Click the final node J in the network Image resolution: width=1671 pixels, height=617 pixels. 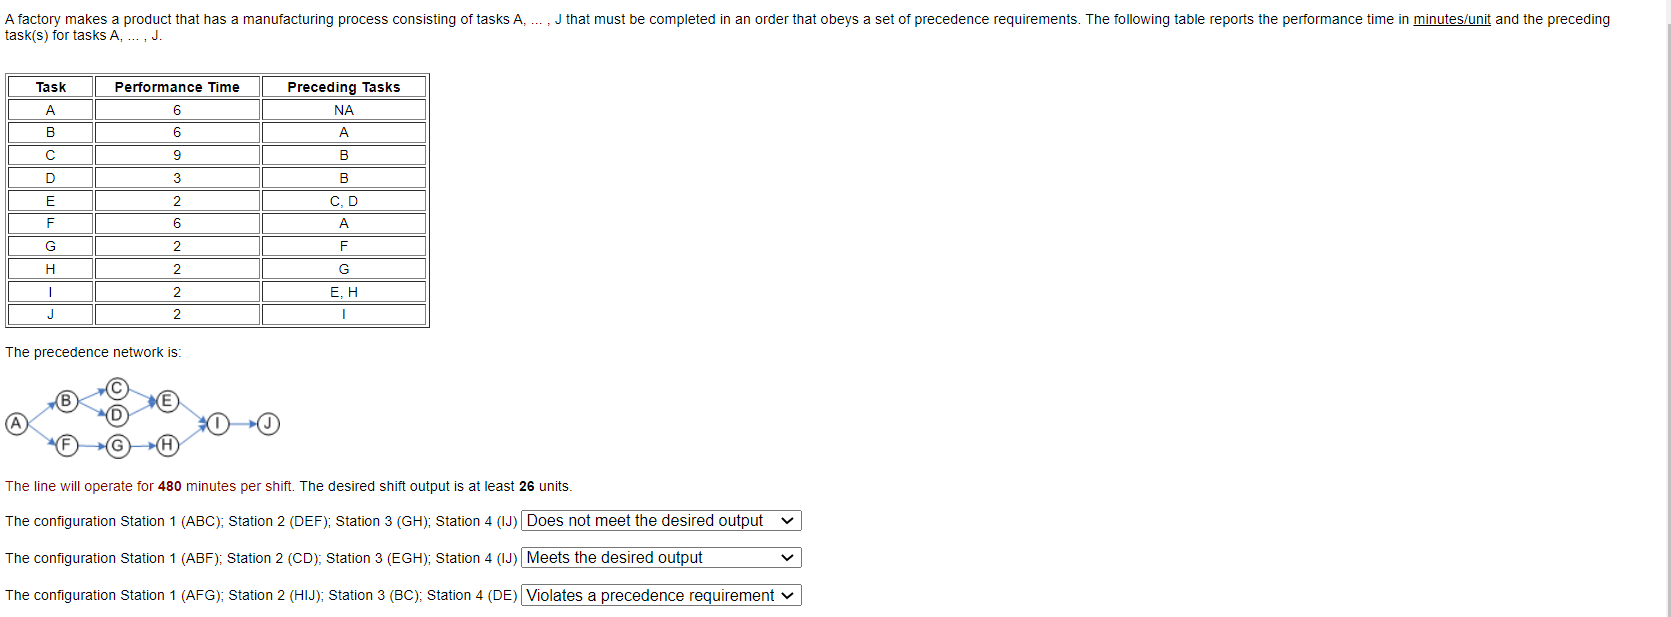click(x=266, y=423)
